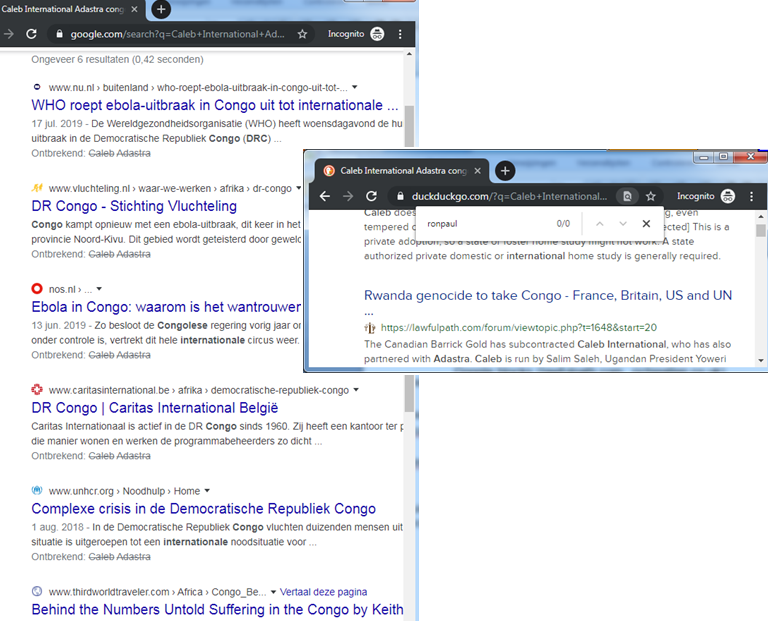
Task: Expand options arrow for www.vluchteling.nl result
Action: [x=298, y=188]
